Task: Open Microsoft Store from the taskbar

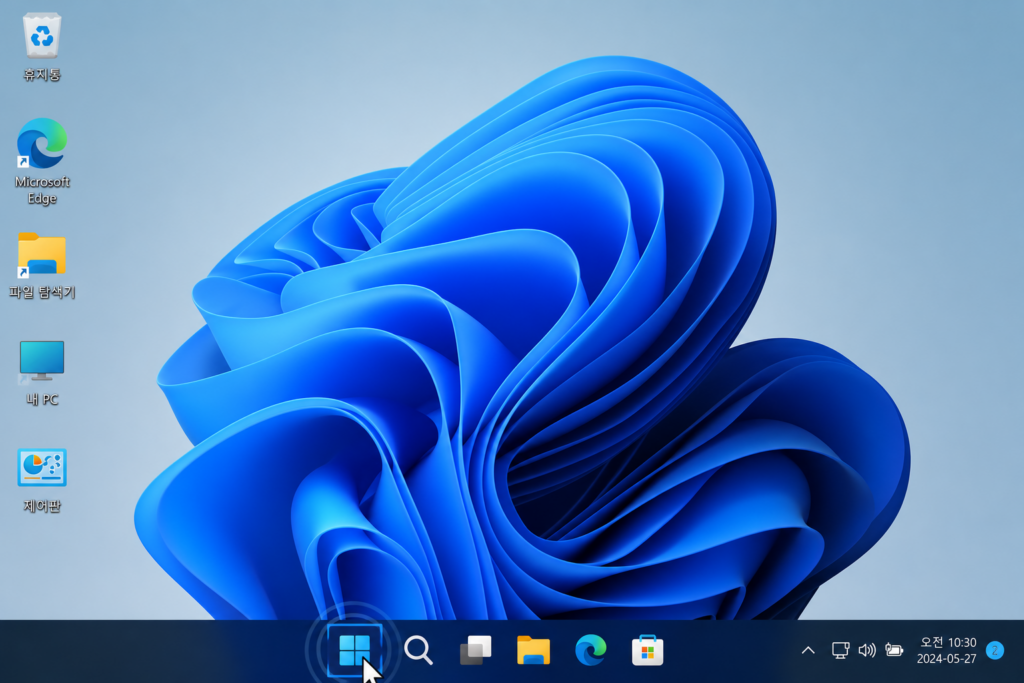Action: [648, 650]
